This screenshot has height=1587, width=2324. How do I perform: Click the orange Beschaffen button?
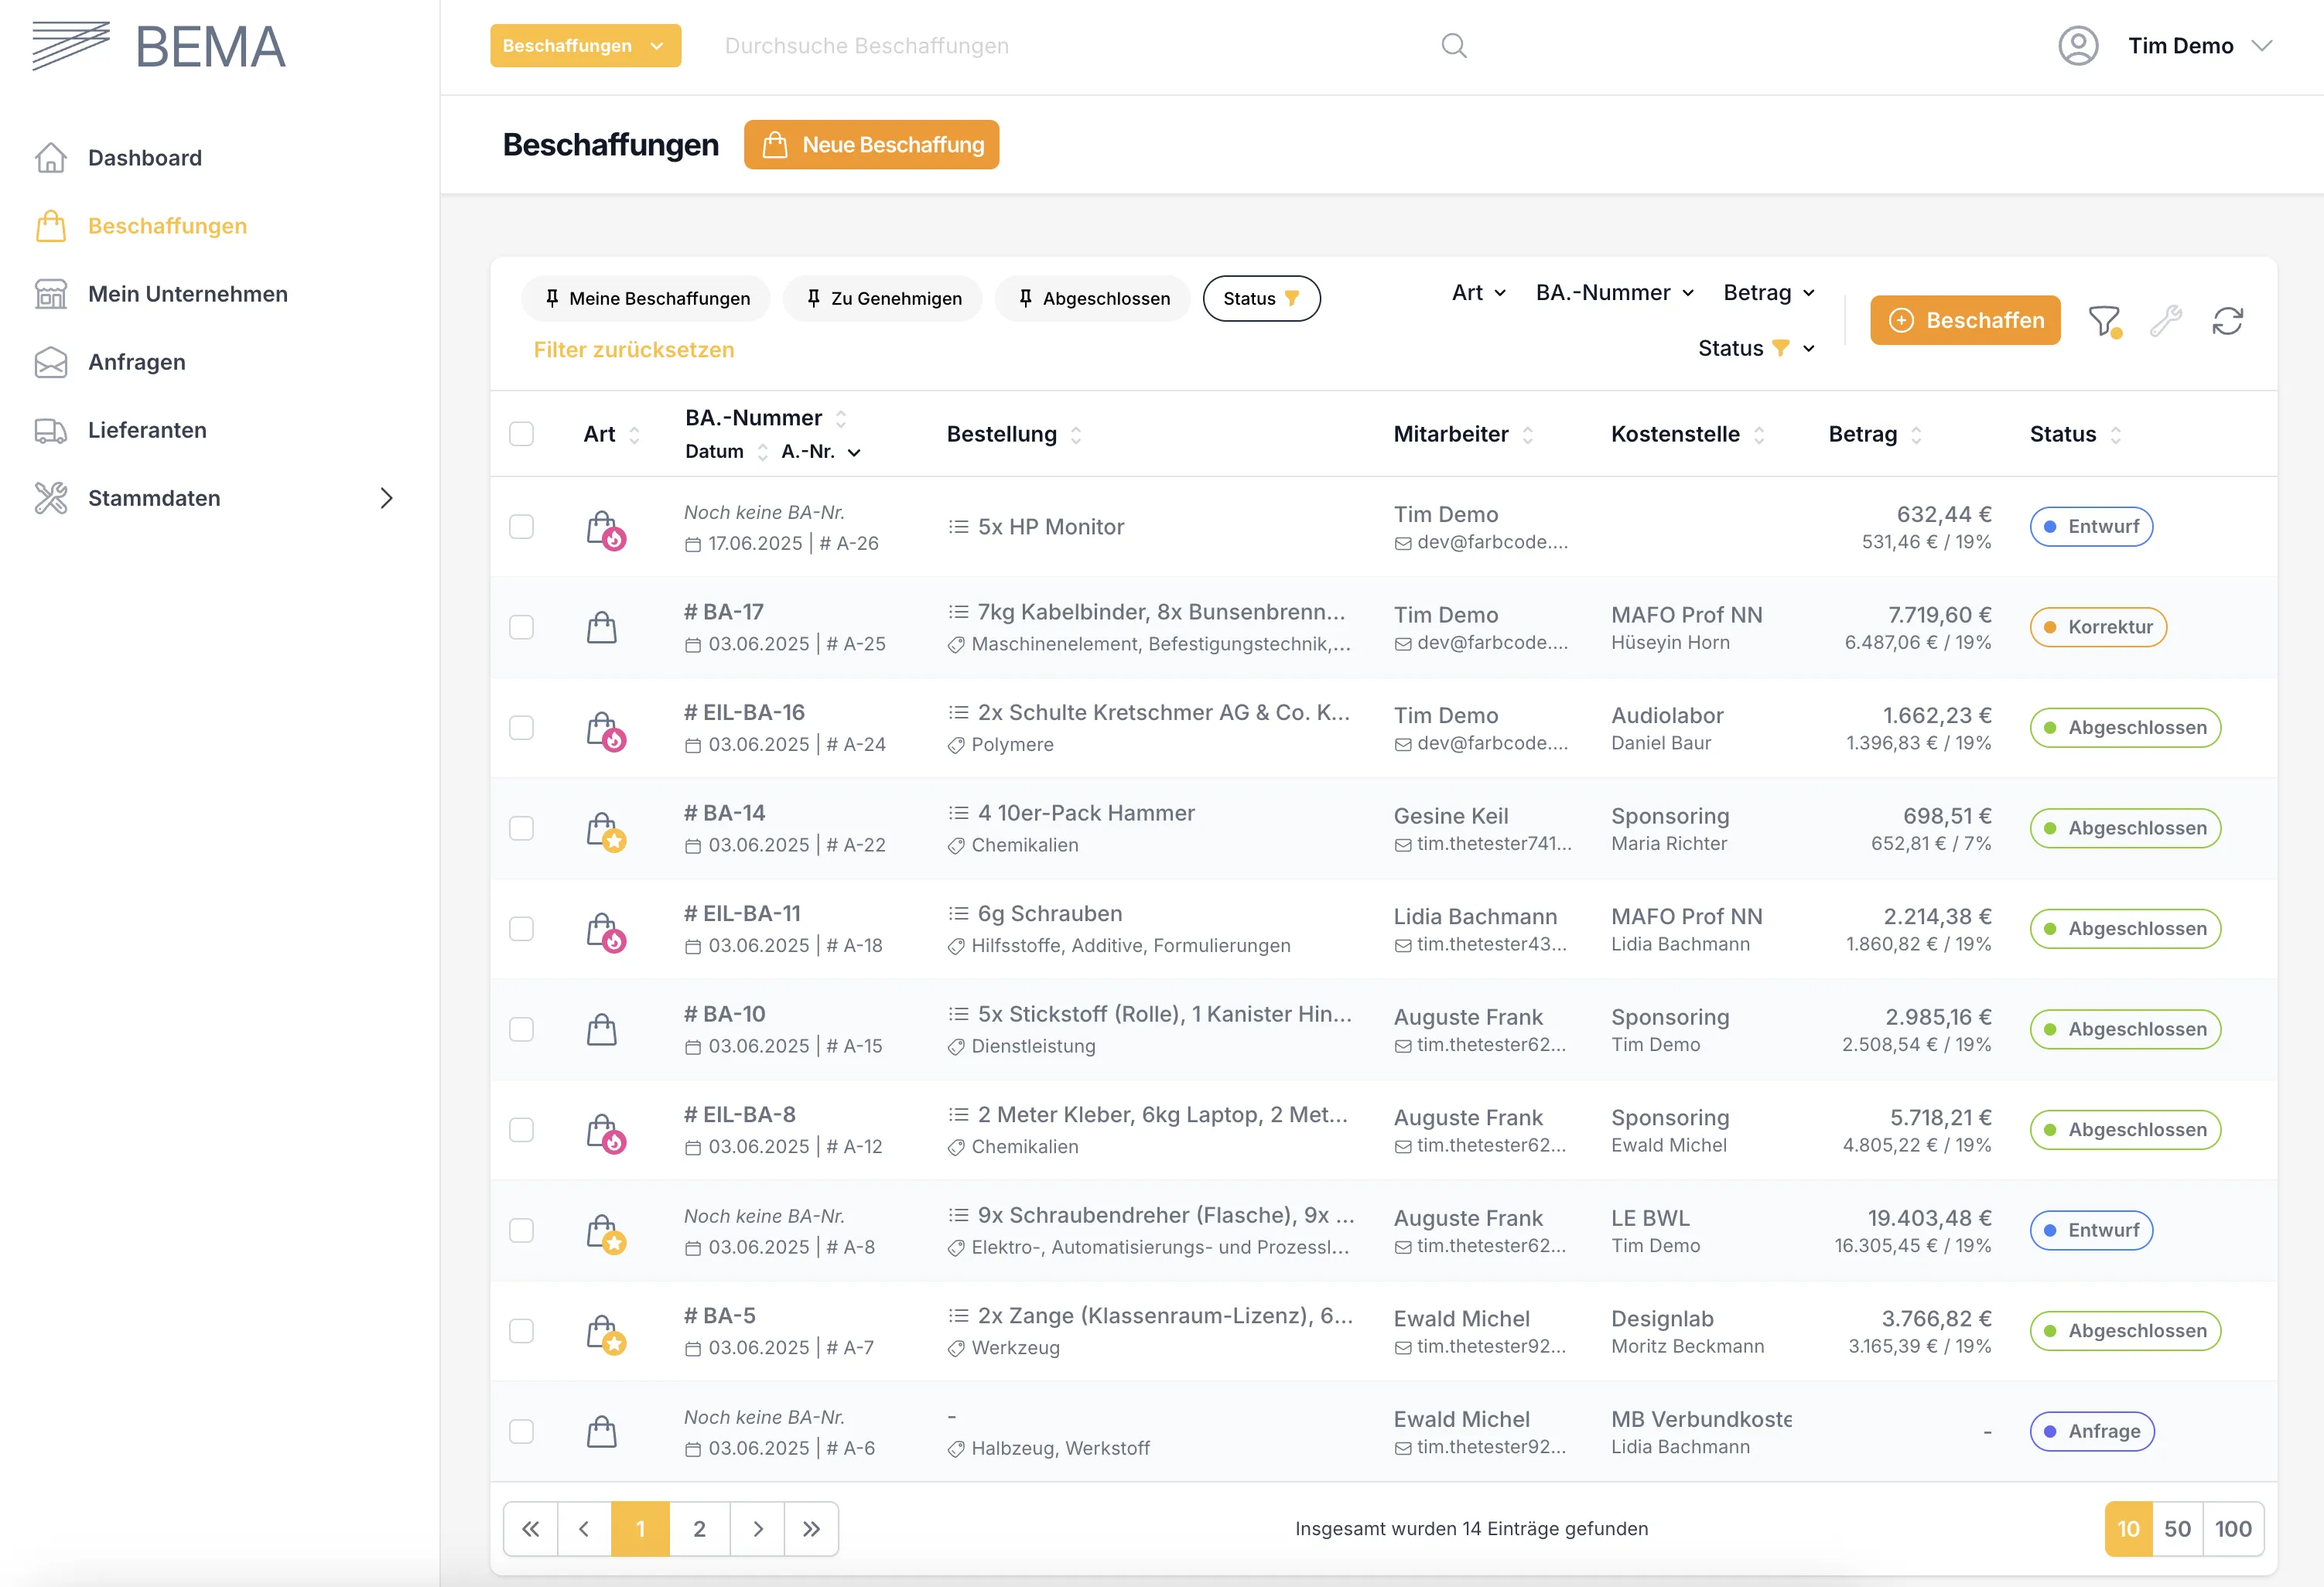pos(1965,321)
